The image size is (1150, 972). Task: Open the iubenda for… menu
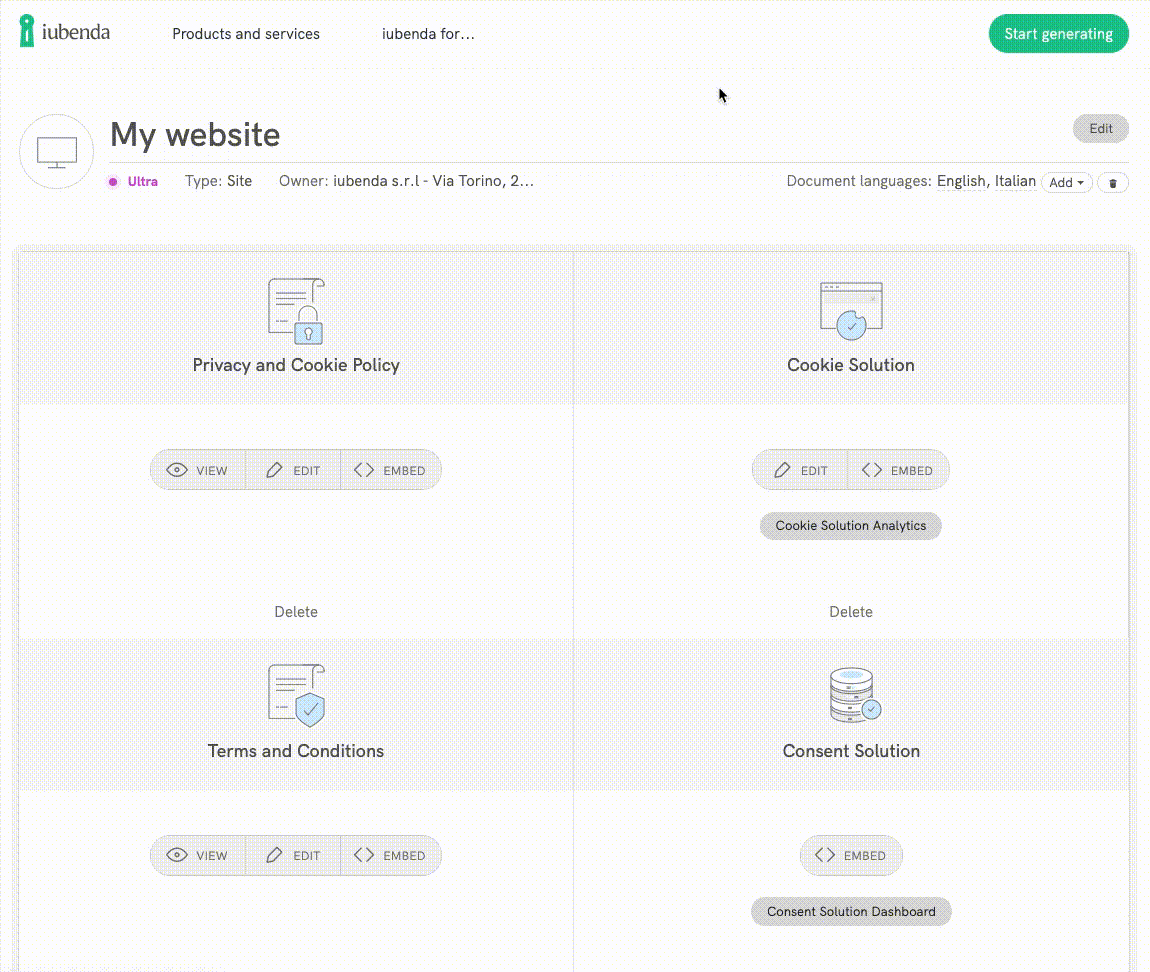point(428,34)
